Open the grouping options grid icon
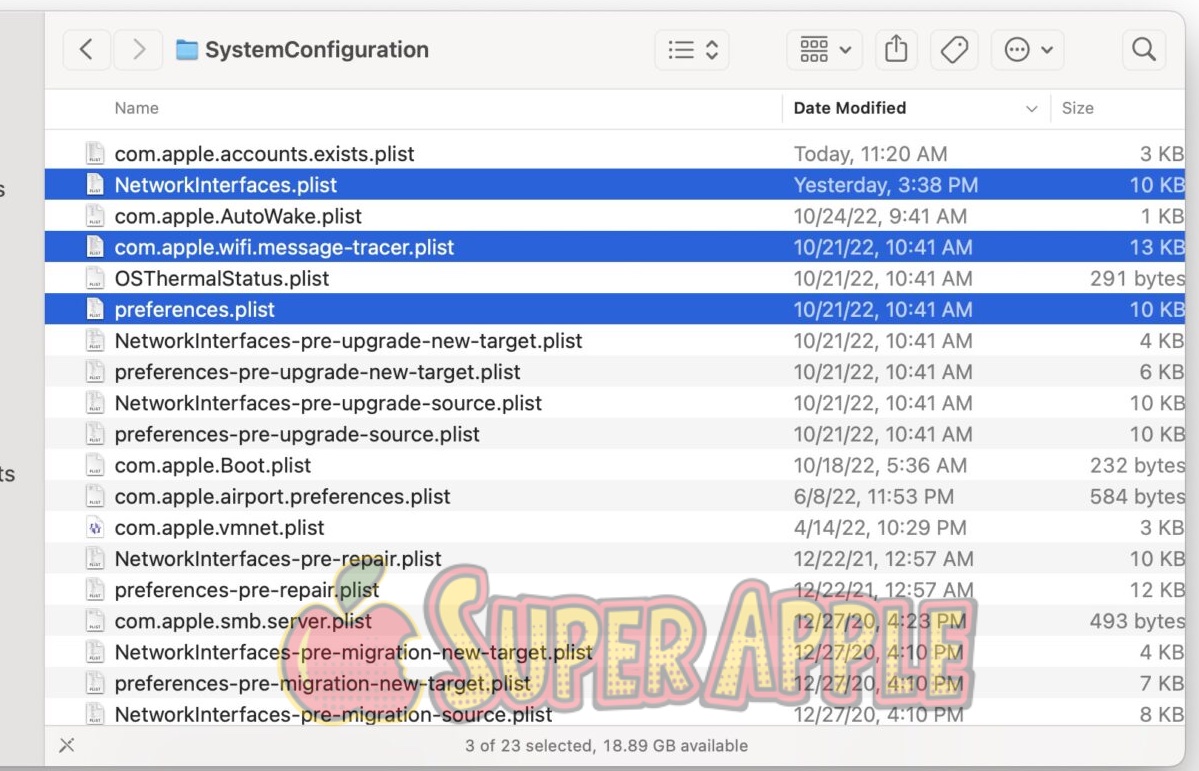Screen dimensions: 1199x771 pos(817,49)
